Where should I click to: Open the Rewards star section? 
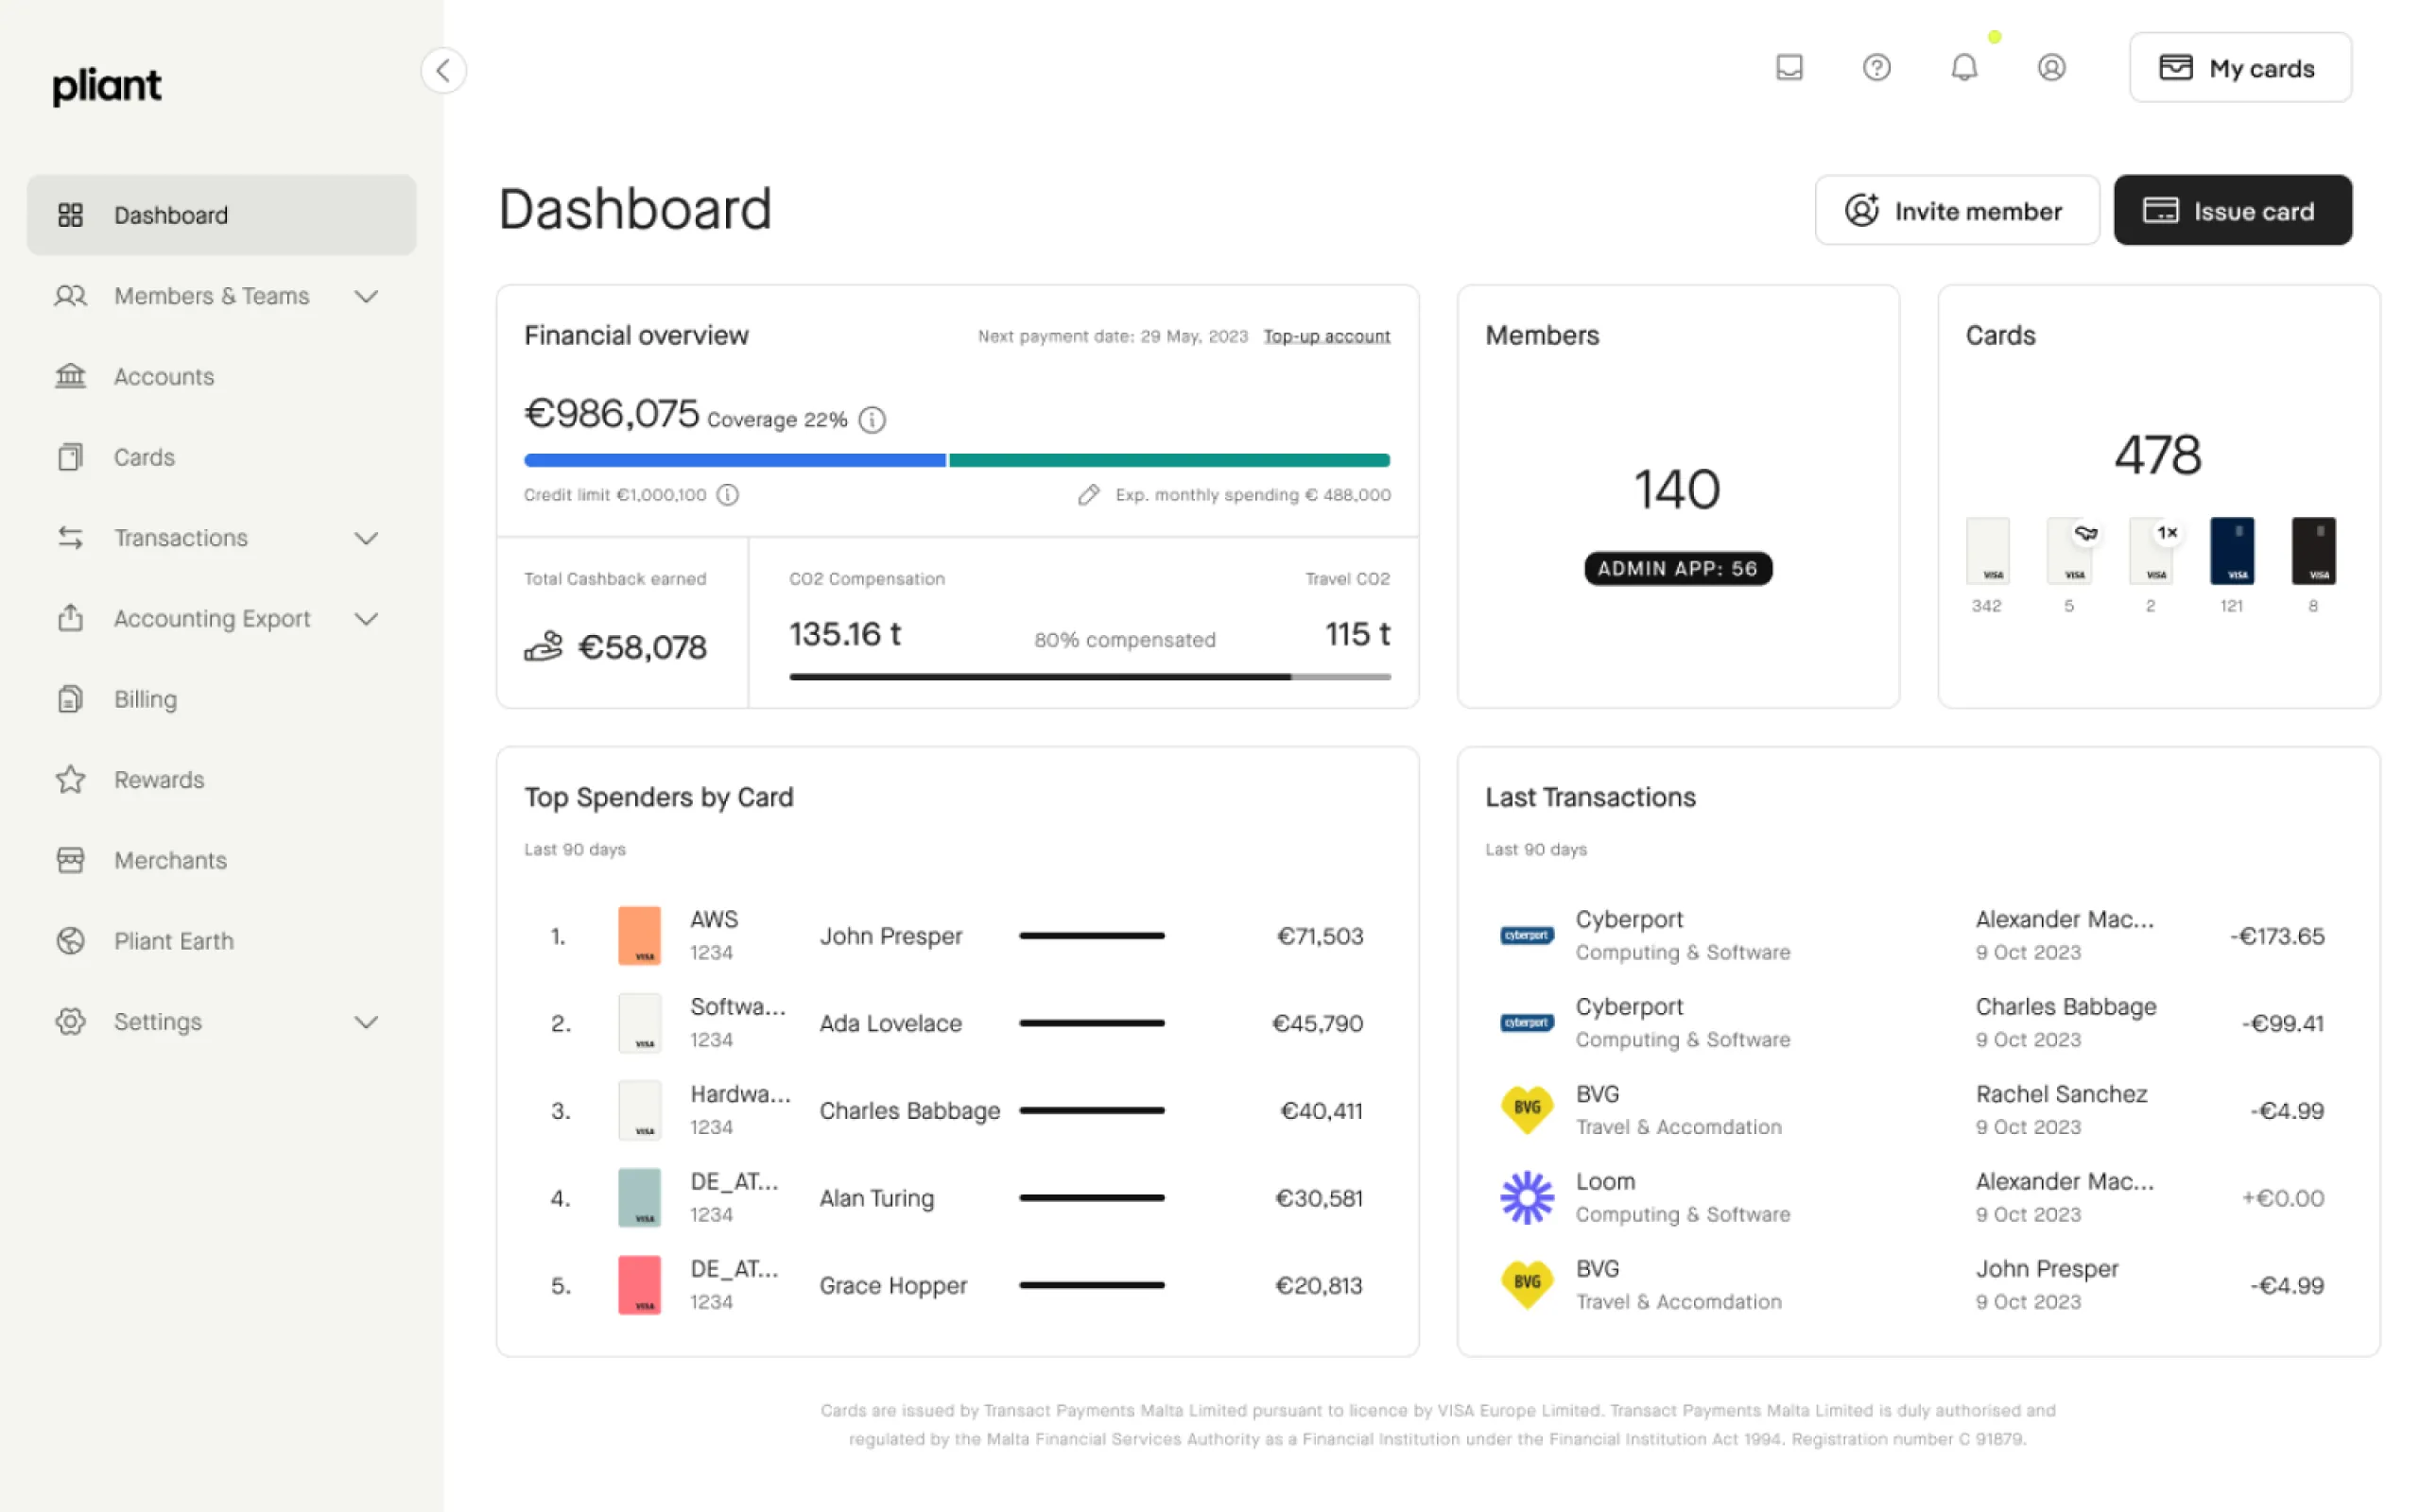[x=158, y=779]
